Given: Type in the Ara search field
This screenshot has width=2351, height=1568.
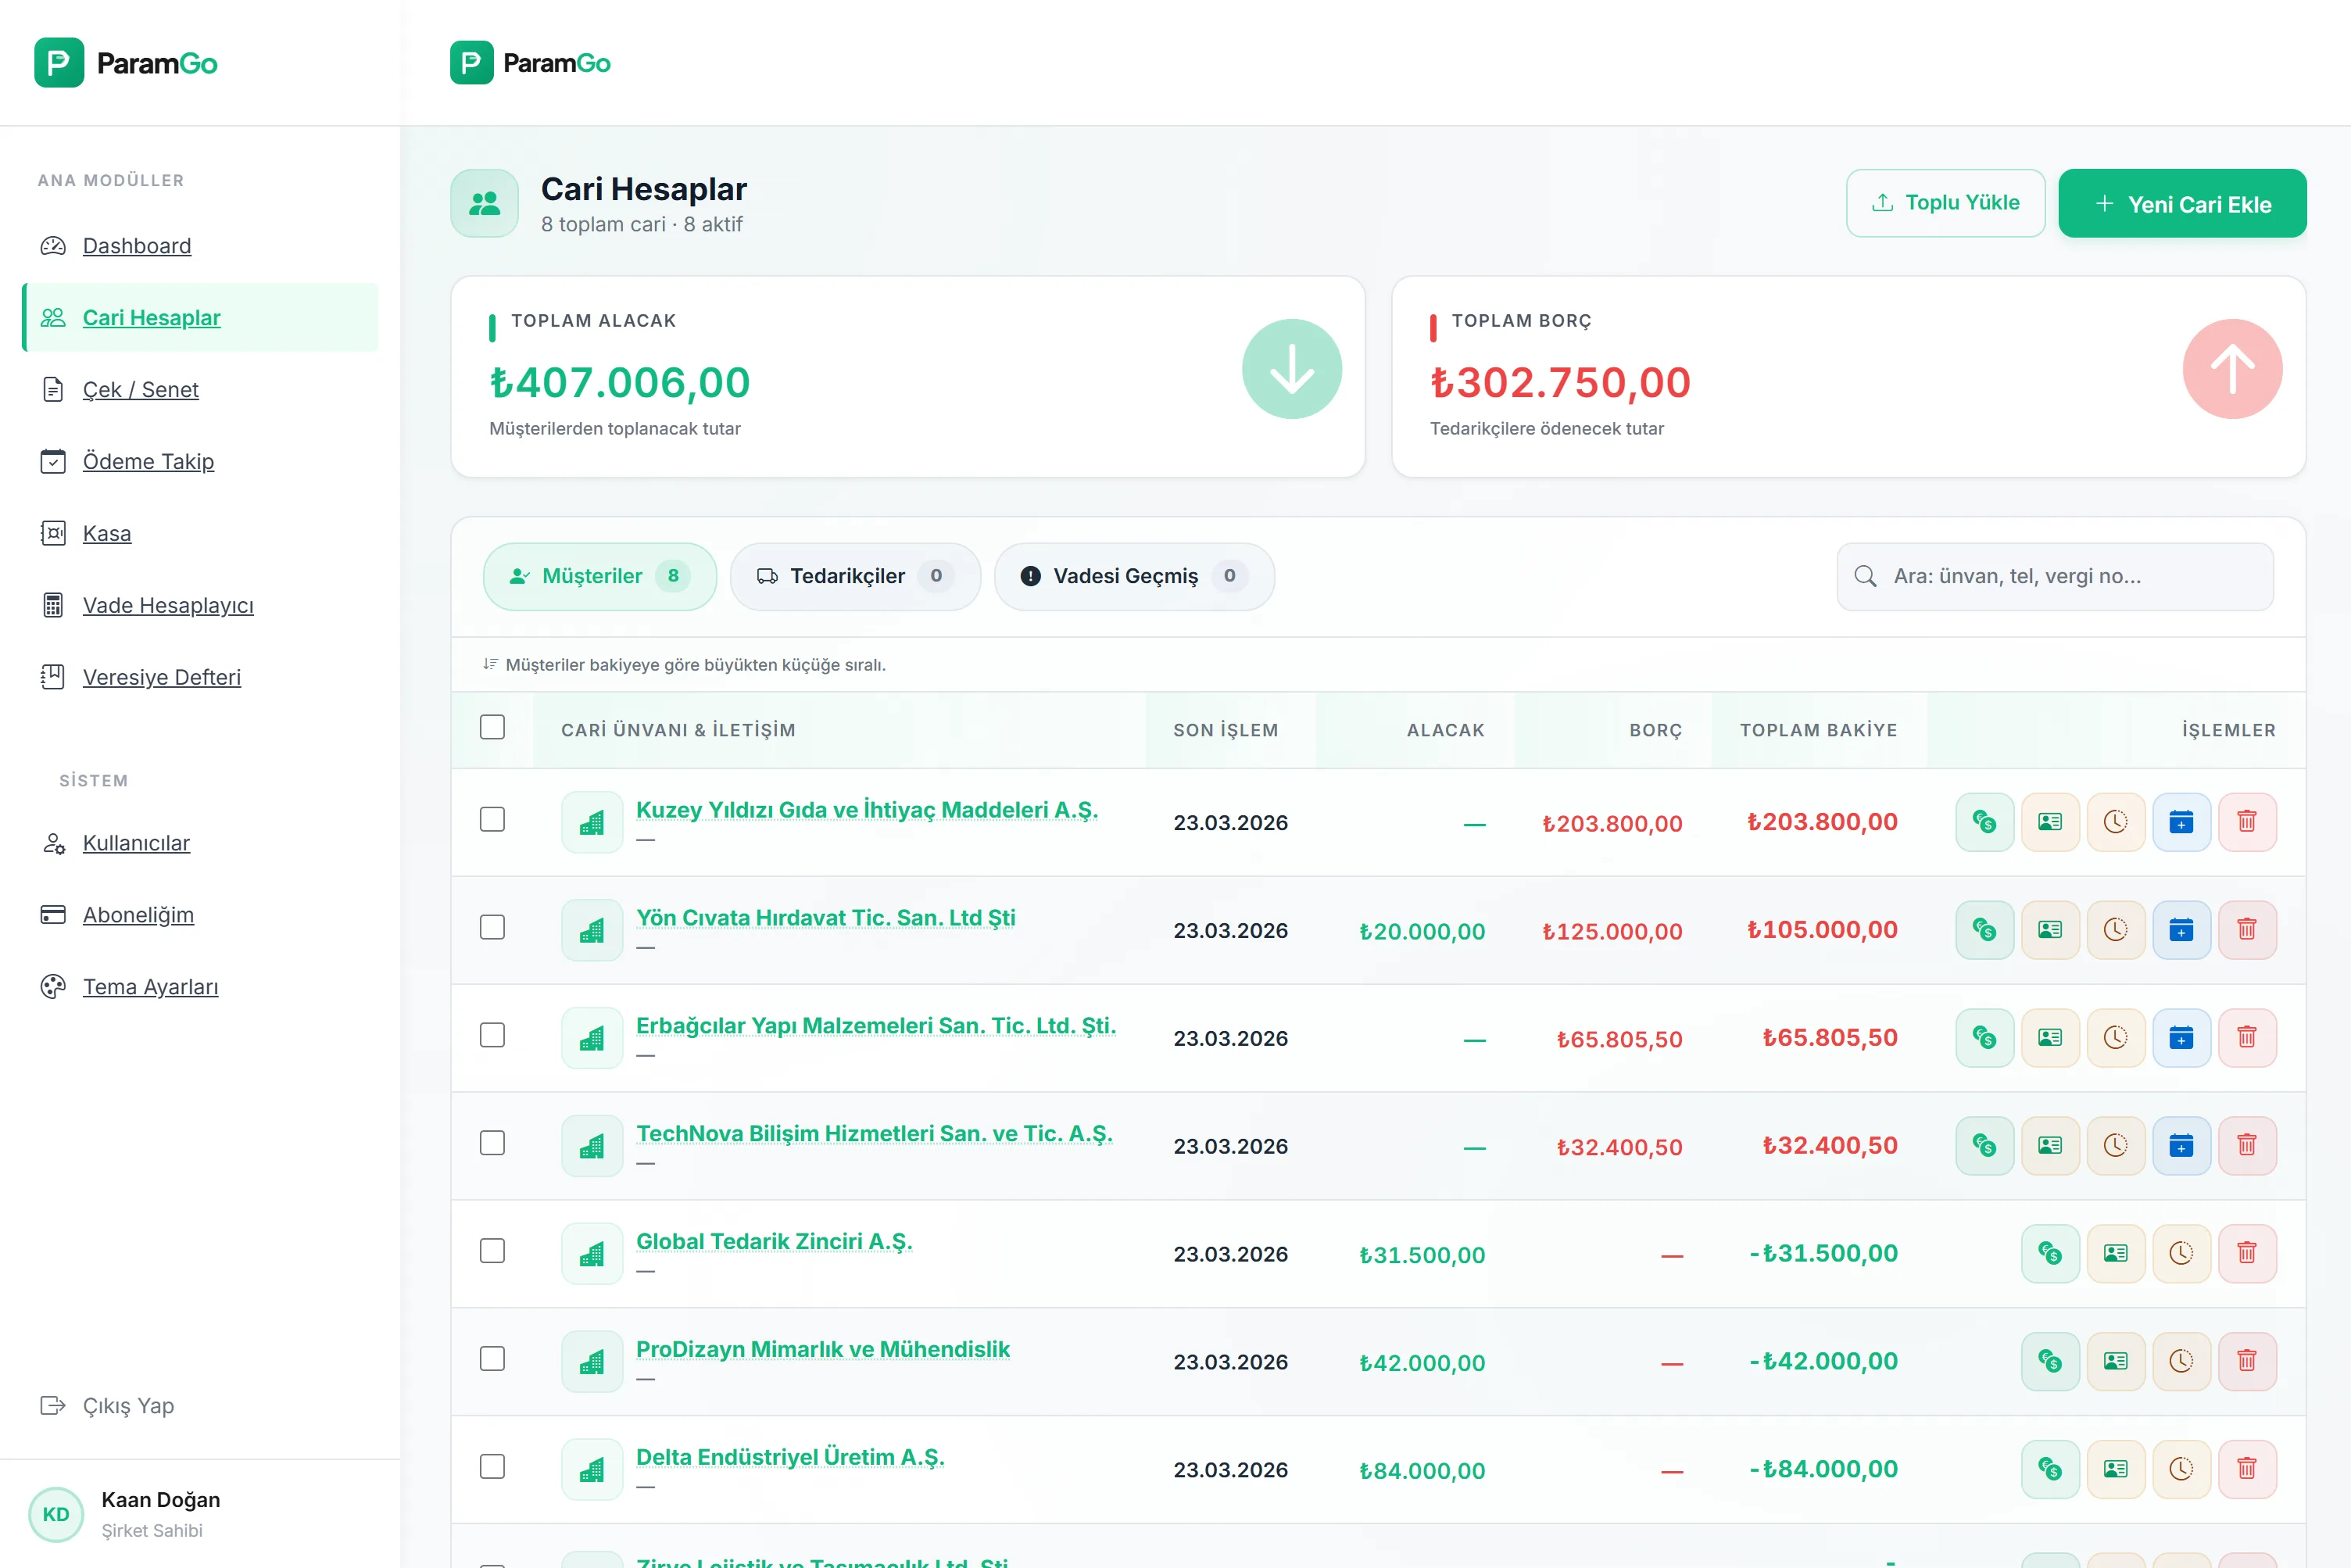Looking at the screenshot, I should (2055, 576).
